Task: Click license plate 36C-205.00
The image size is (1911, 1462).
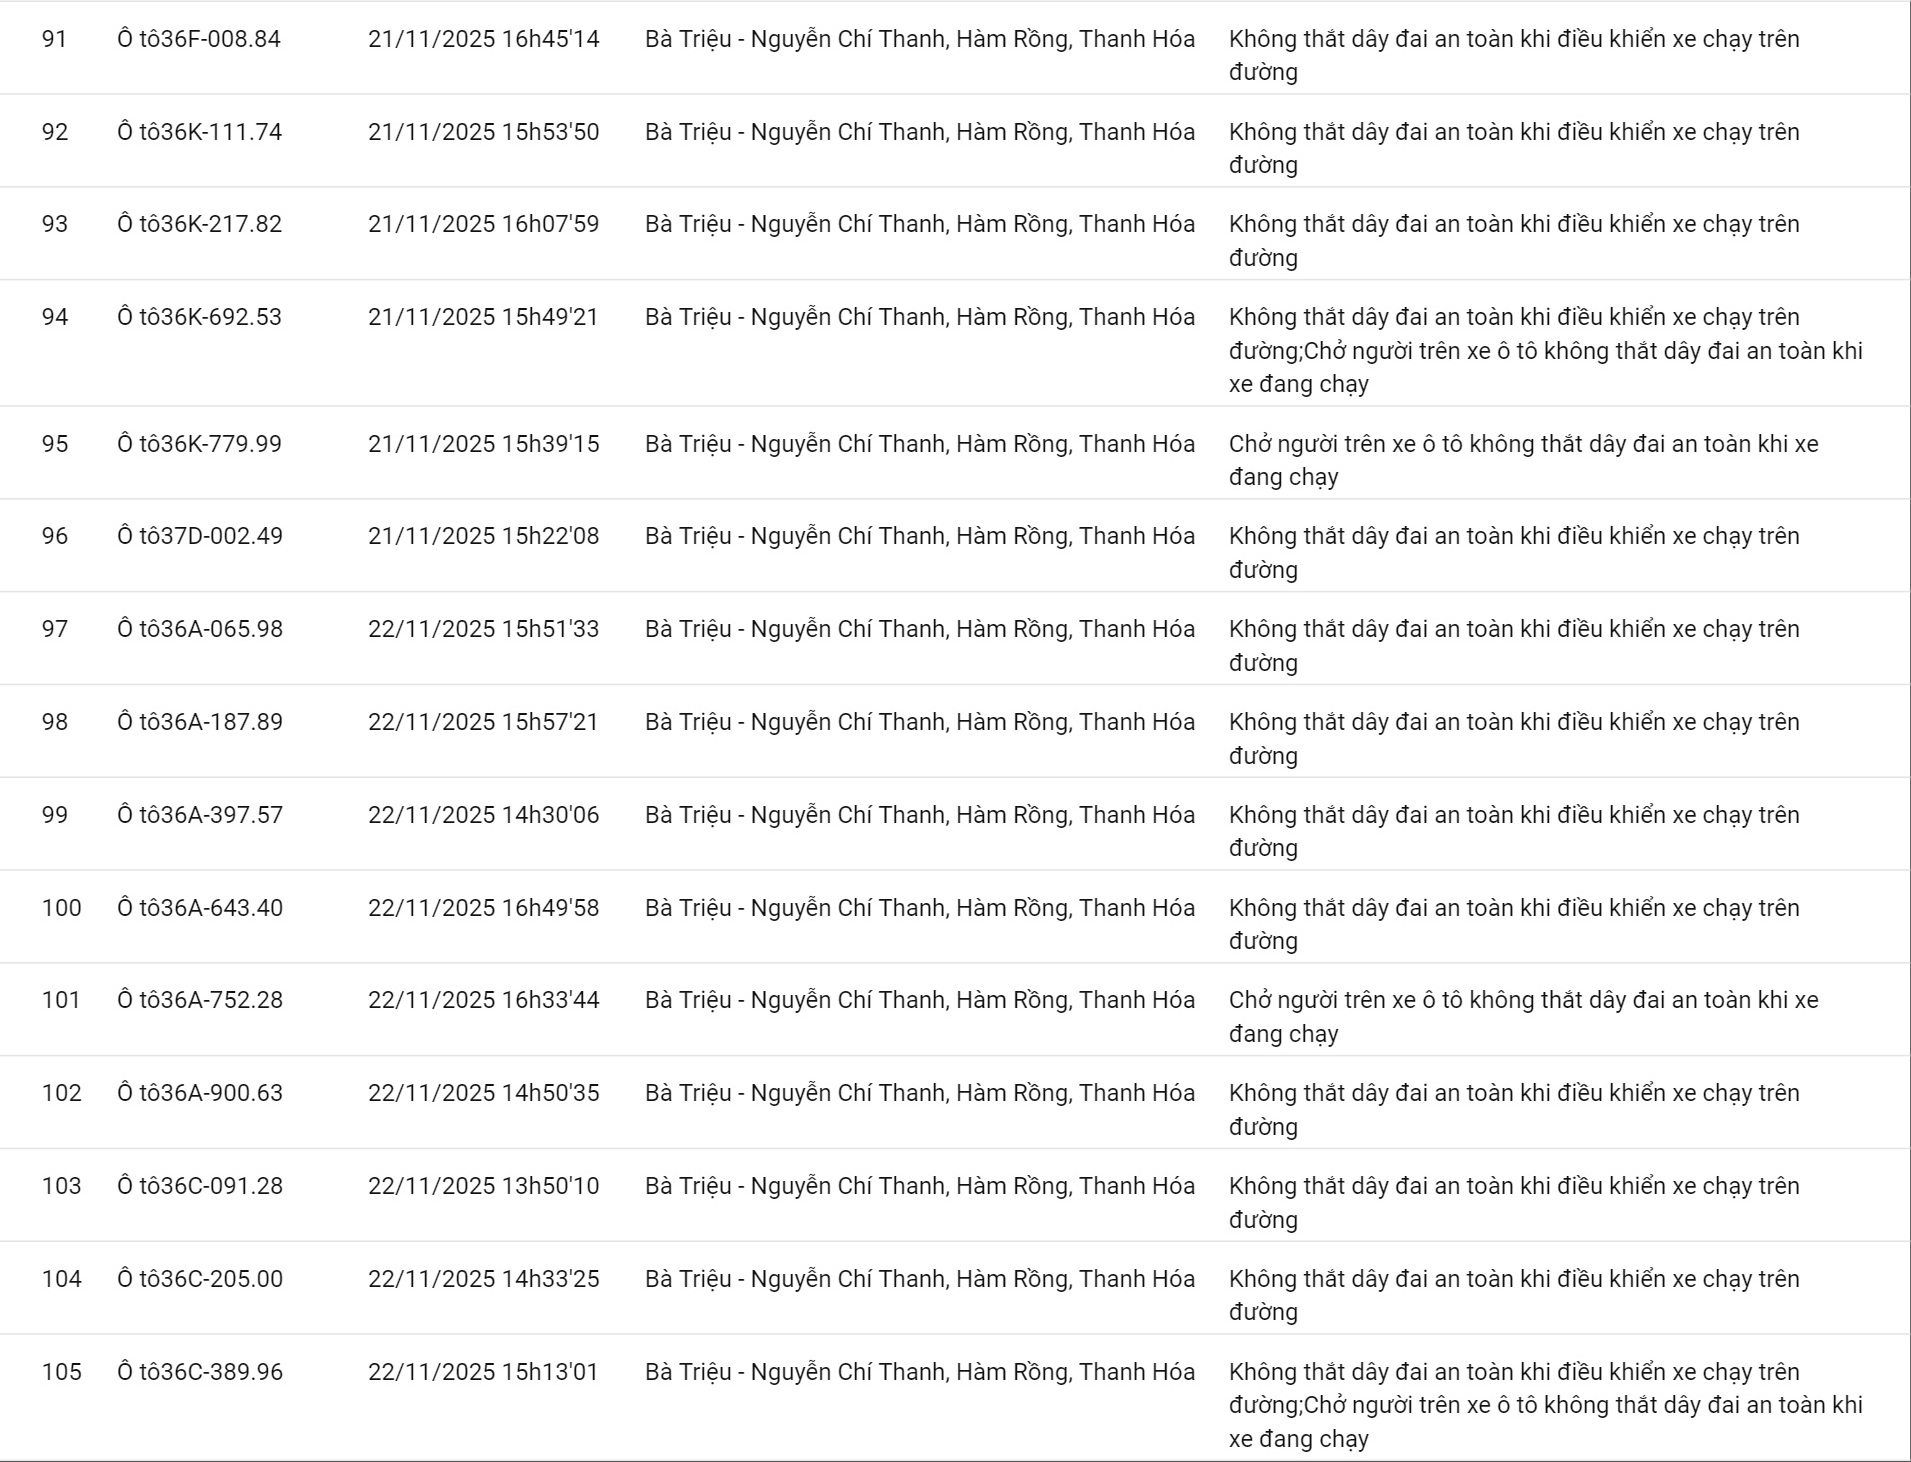Action: pos(199,1279)
